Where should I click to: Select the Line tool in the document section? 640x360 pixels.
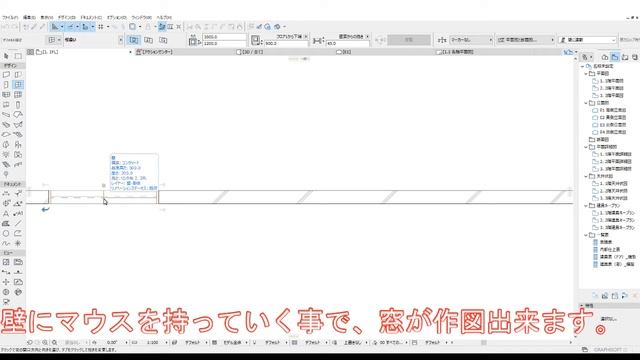(x=18, y=223)
